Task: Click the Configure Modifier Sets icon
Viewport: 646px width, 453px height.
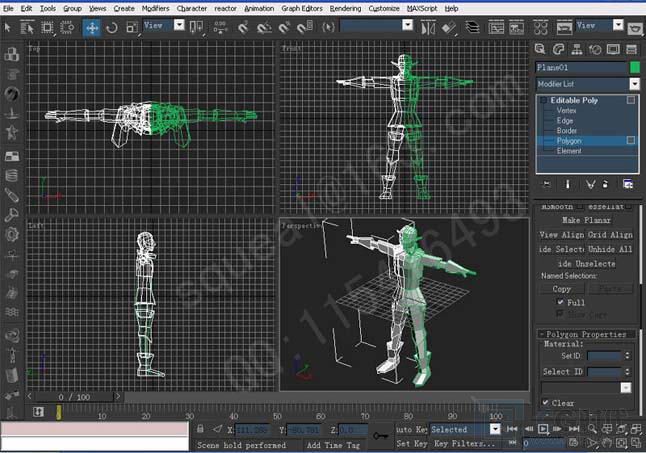Action: tap(628, 184)
